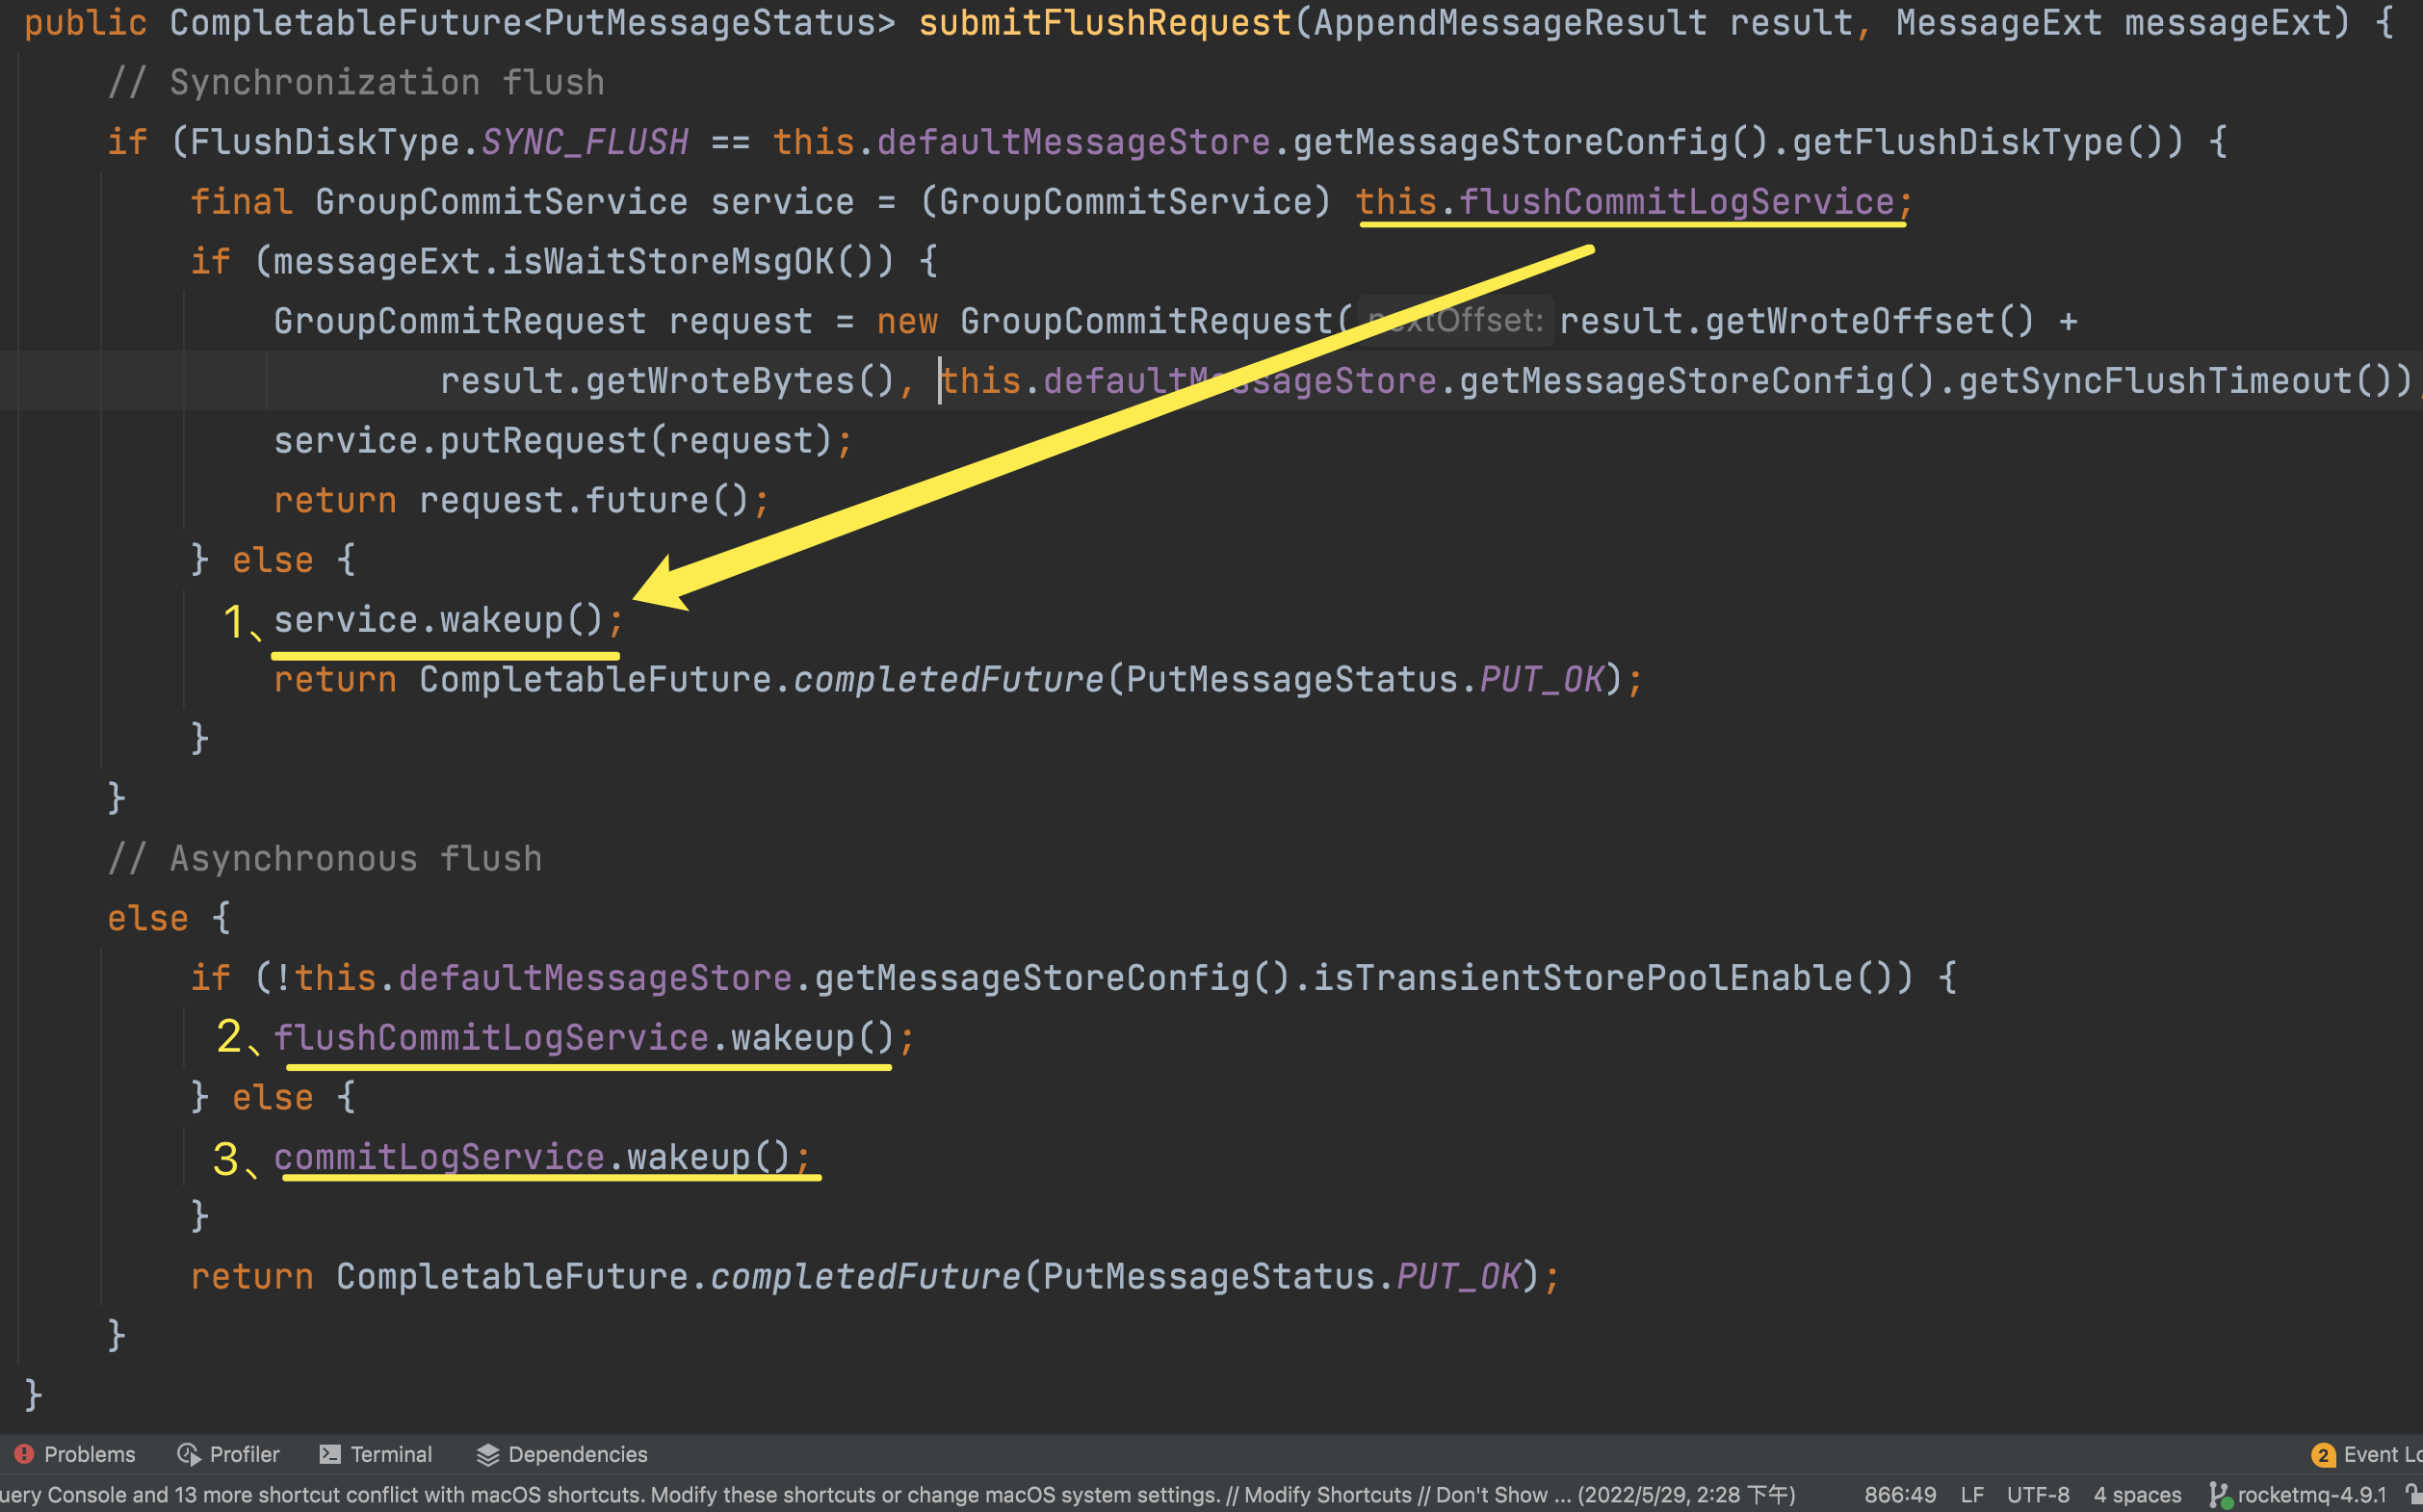Open line separator LF selector
2423x1512 pixels.
[1971, 1494]
